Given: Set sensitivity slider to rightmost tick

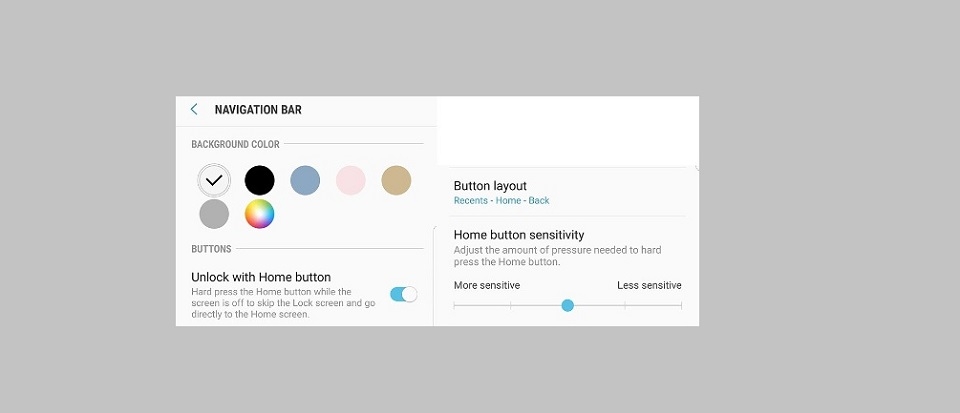Looking at the screenshot, I should click(681, 305).
